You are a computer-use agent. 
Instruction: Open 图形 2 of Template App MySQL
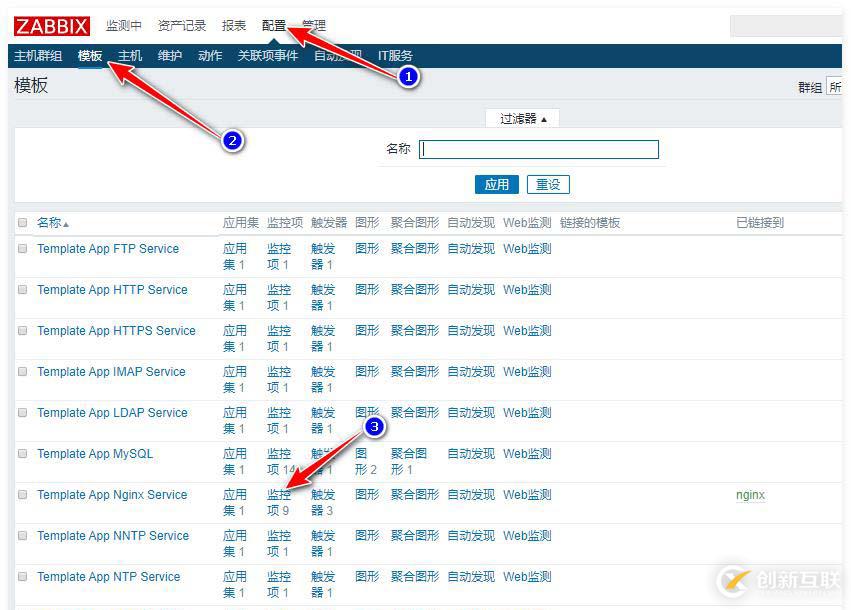366,461
